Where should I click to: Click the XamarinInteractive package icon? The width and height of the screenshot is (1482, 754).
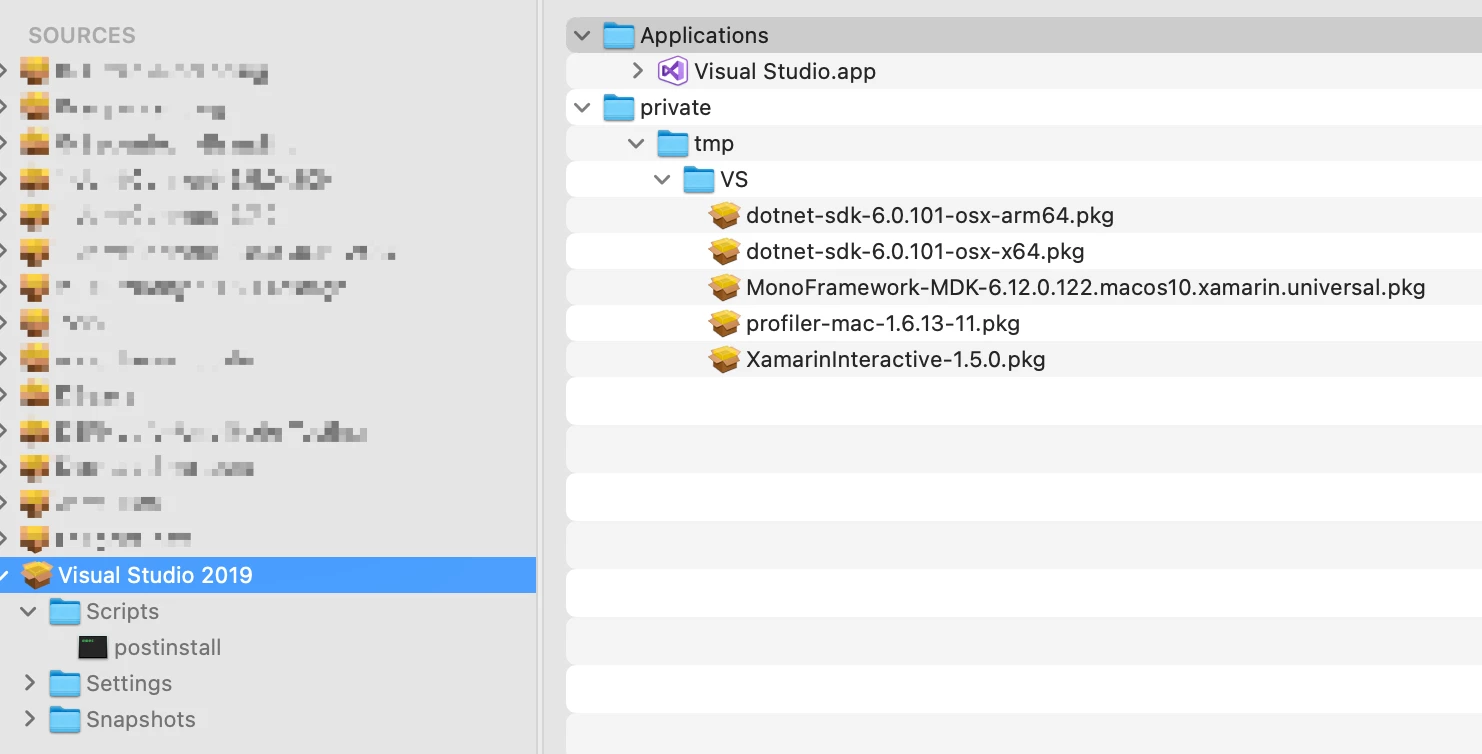[724, 360]
